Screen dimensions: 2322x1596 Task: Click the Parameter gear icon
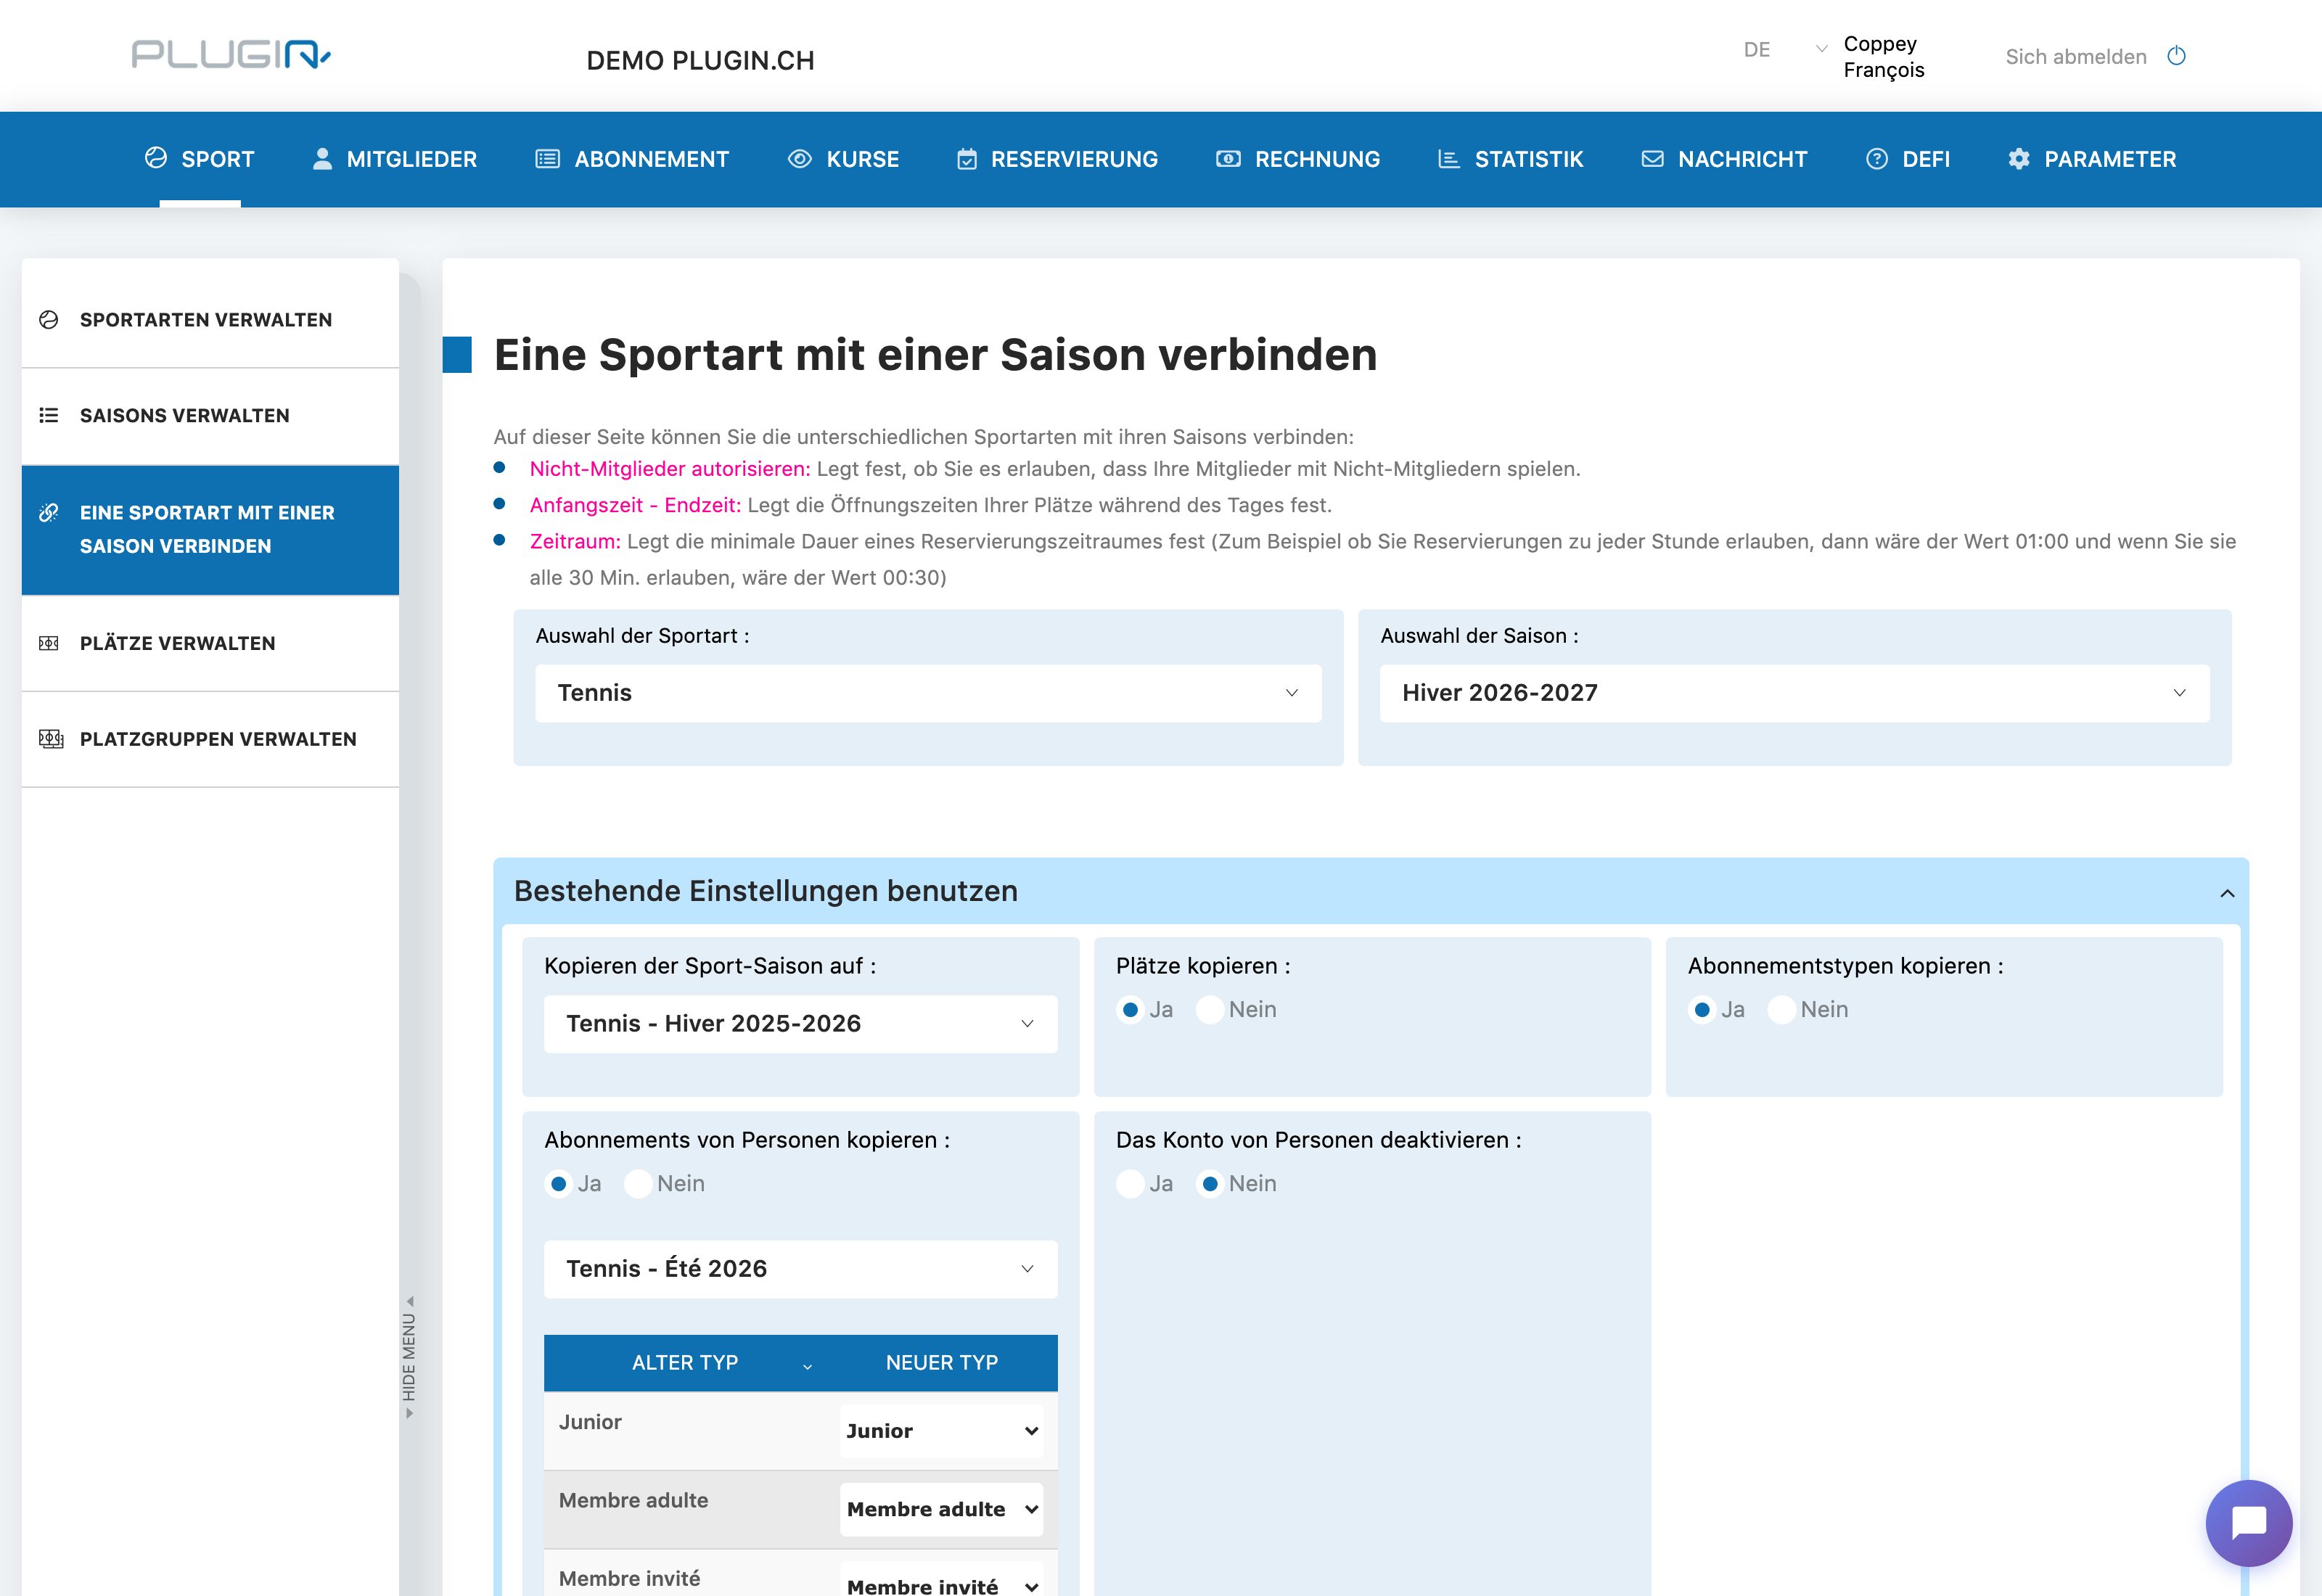coord(2019,159)
